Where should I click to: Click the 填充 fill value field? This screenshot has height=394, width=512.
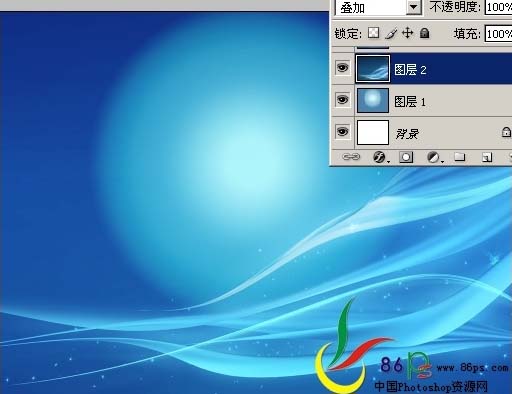[499, 33]
